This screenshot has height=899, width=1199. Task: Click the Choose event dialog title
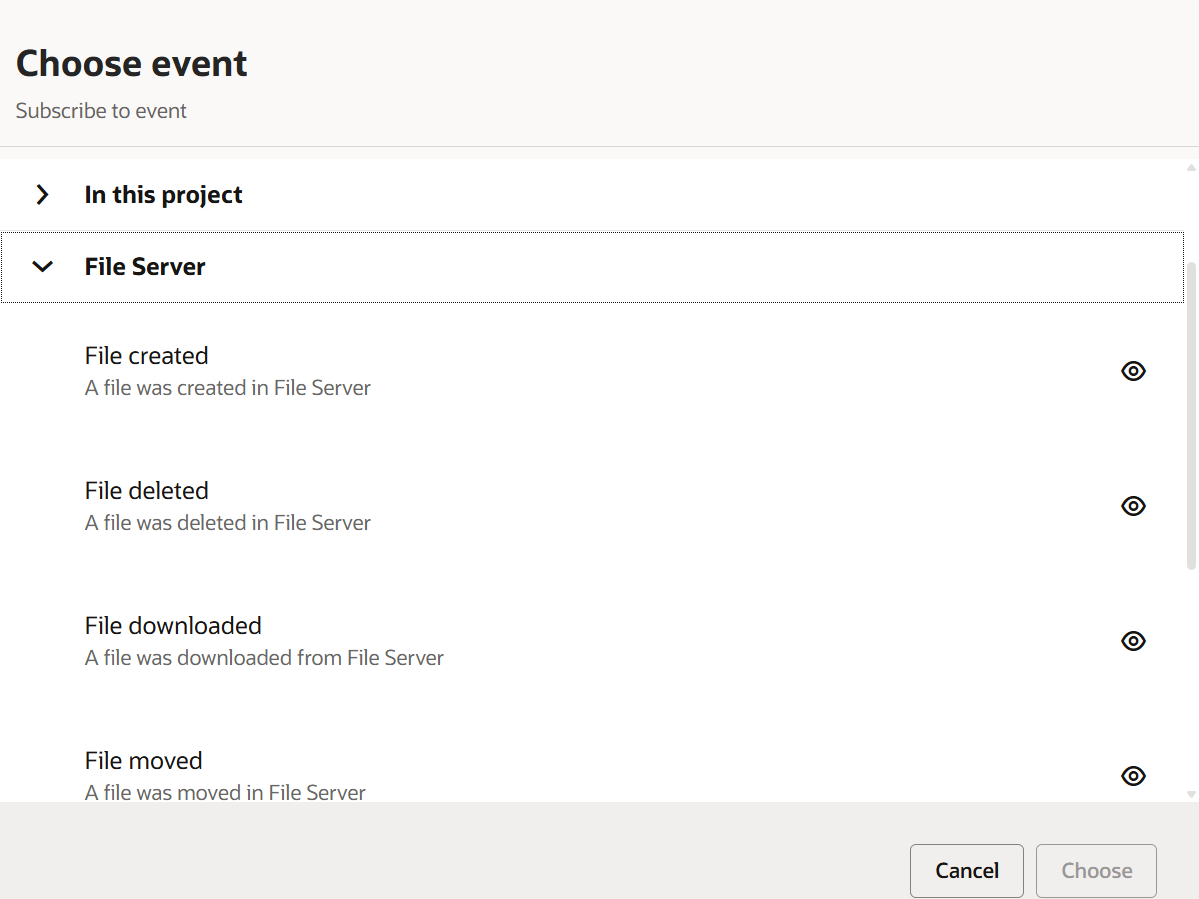click(132, 64)
